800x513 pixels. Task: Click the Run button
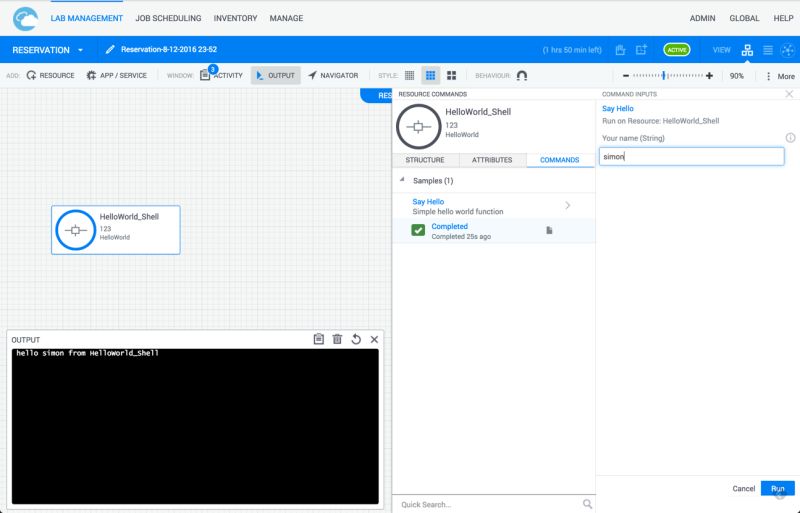click(777, 488)
